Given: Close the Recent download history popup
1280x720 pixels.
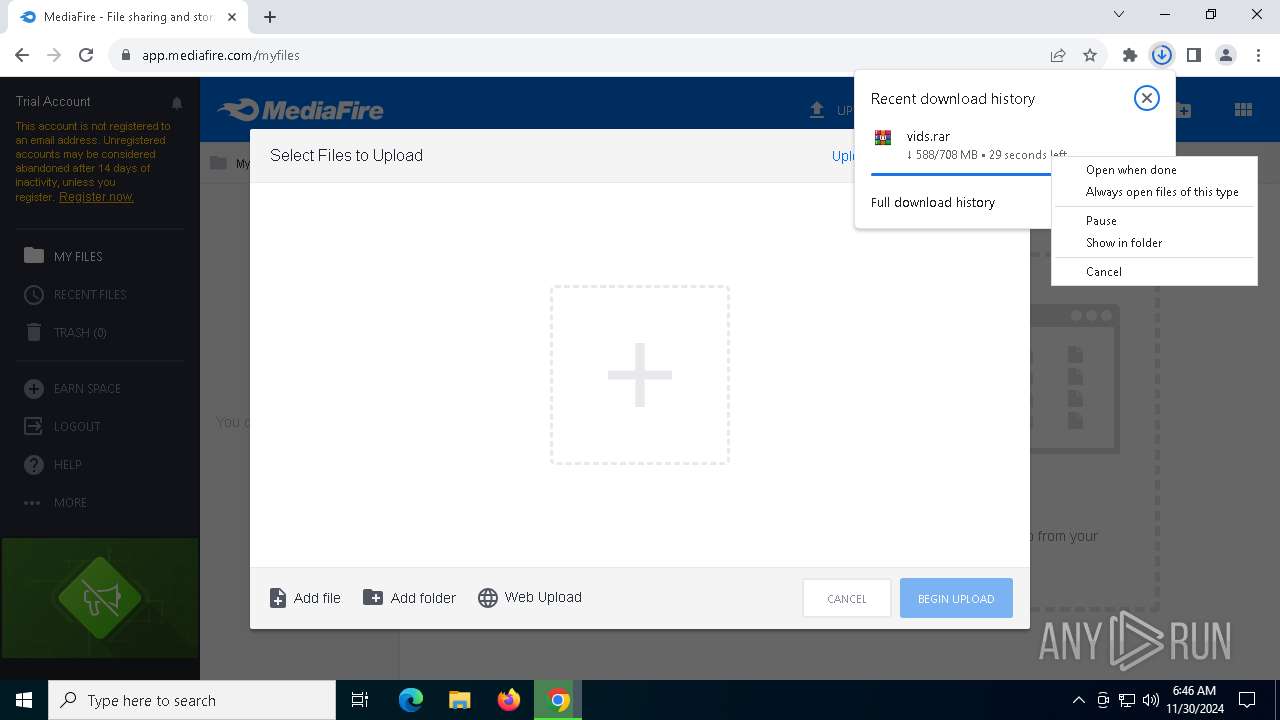Looking at the screenshot, I should point(1146,98).
